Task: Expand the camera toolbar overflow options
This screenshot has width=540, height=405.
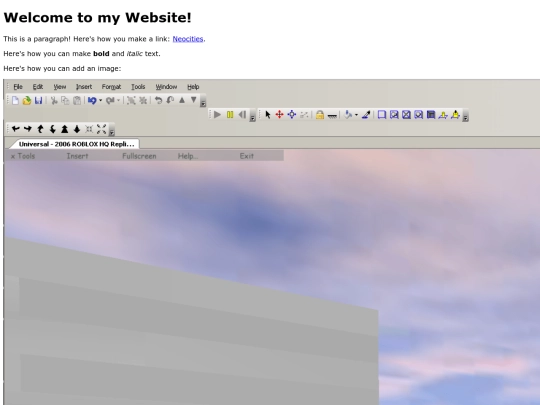Action: coord(112,130)
